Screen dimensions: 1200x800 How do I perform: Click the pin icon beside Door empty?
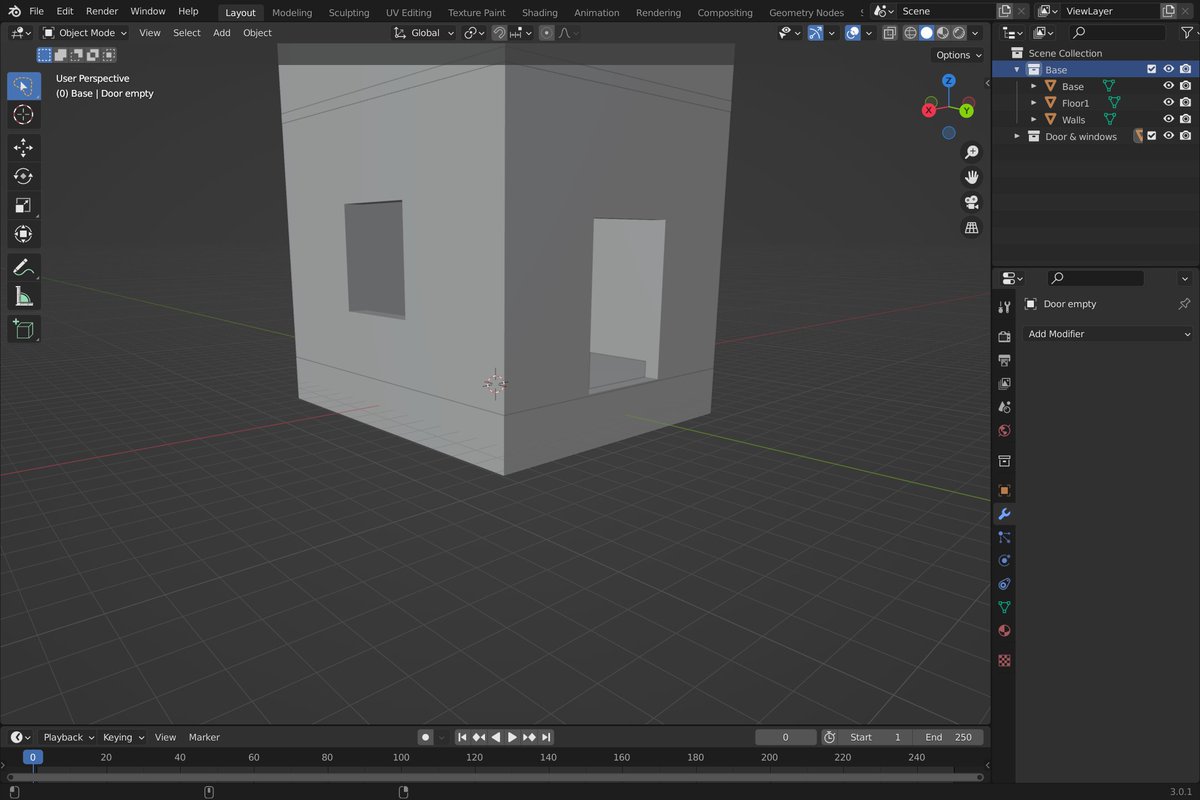pos(1185,304)
